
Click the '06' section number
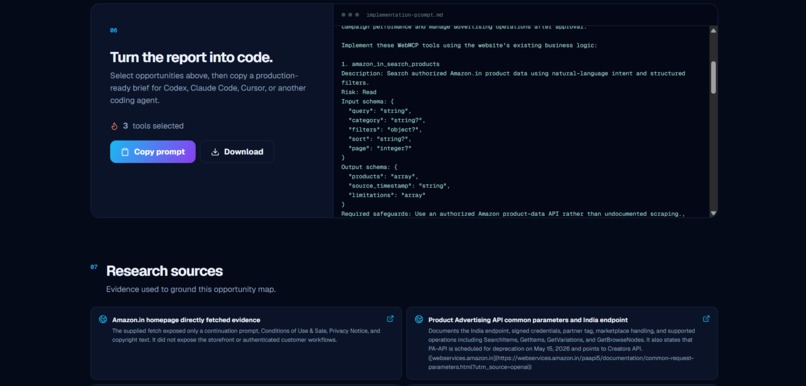pyautogui.click(x=114, y=30)
